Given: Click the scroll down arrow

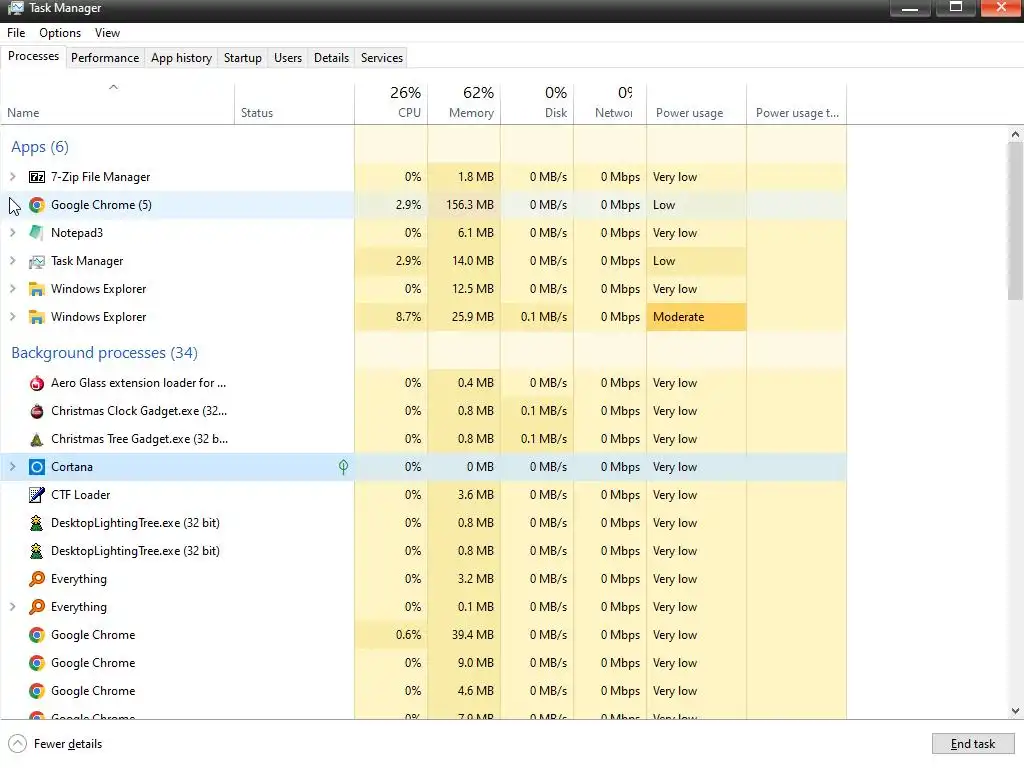Looking at the screenshot, I should tap(1015, 711).
